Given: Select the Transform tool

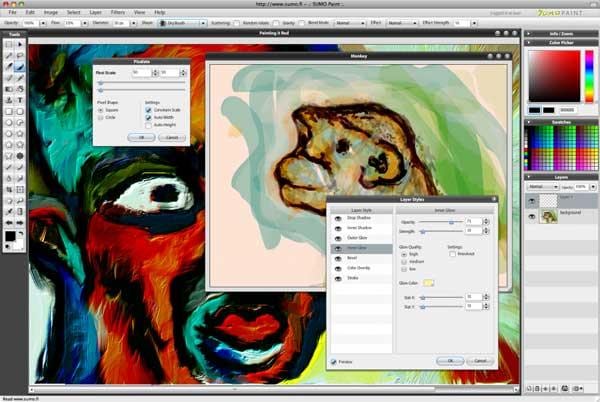Looking at the screenshot, I should [20, 189].
